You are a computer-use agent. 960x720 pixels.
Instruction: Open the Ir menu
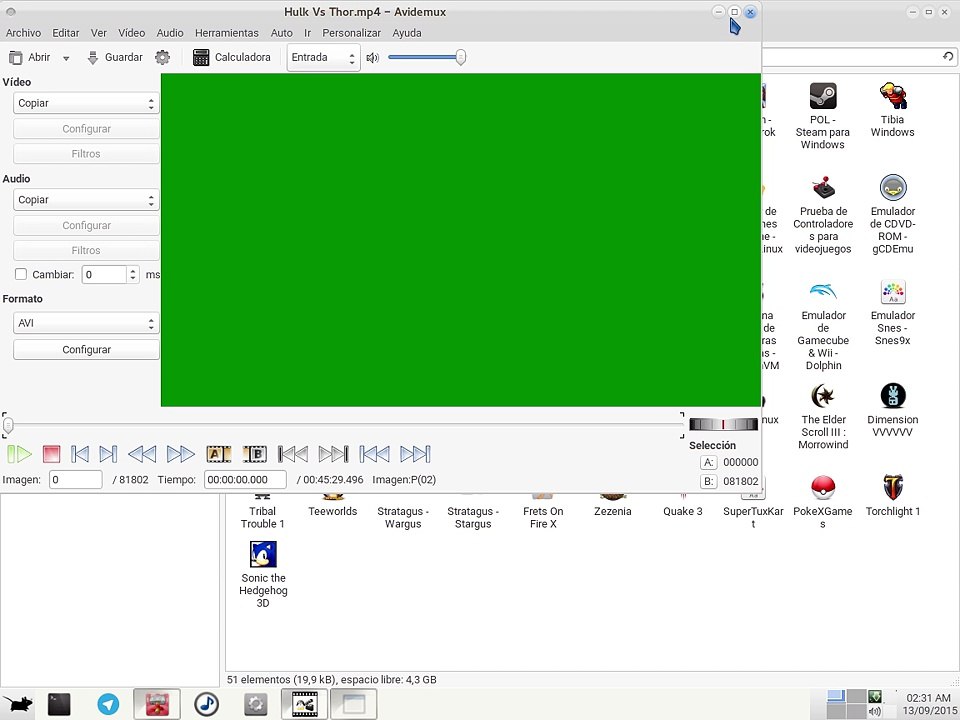click(x=307, y=33)
